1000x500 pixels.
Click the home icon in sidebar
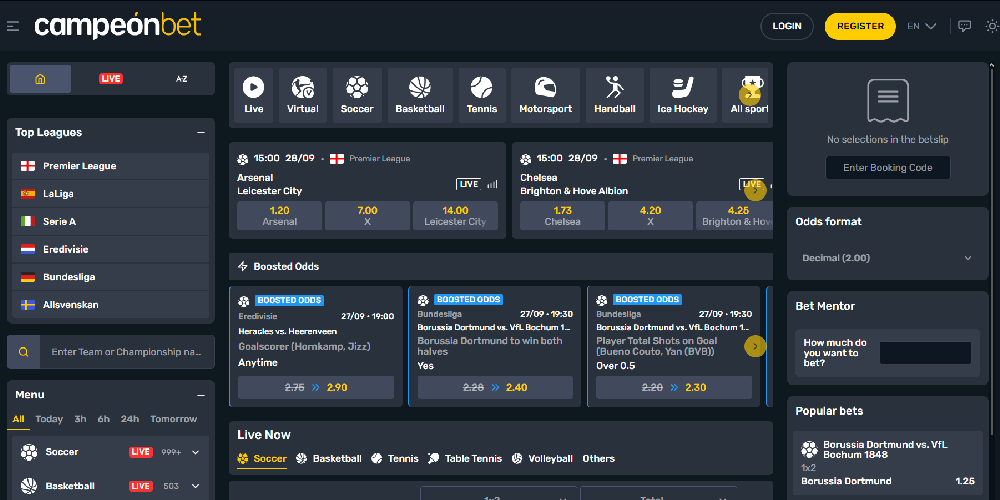[40, 79]
